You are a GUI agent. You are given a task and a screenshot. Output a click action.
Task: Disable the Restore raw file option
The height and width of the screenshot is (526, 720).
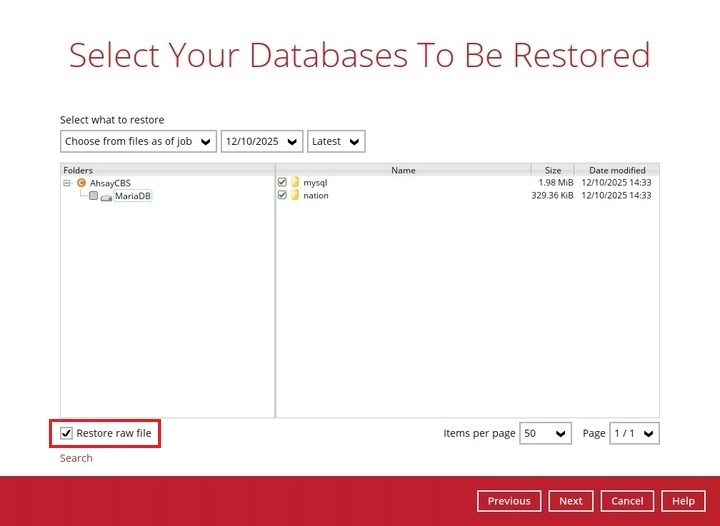tap(67, 433)
